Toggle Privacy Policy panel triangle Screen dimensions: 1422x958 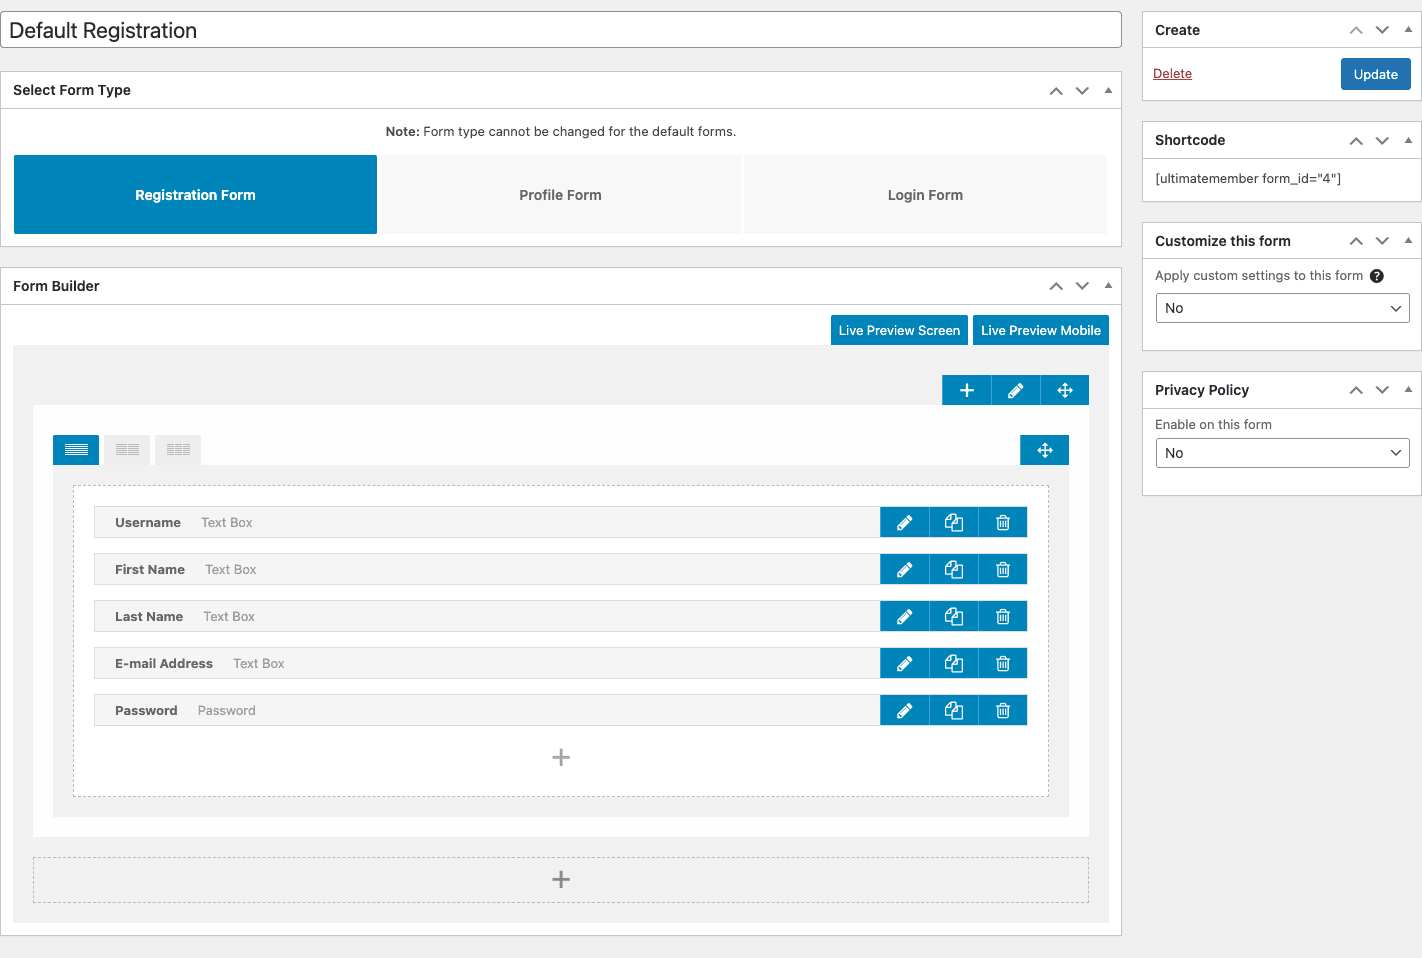click(x=1408, y=390)
